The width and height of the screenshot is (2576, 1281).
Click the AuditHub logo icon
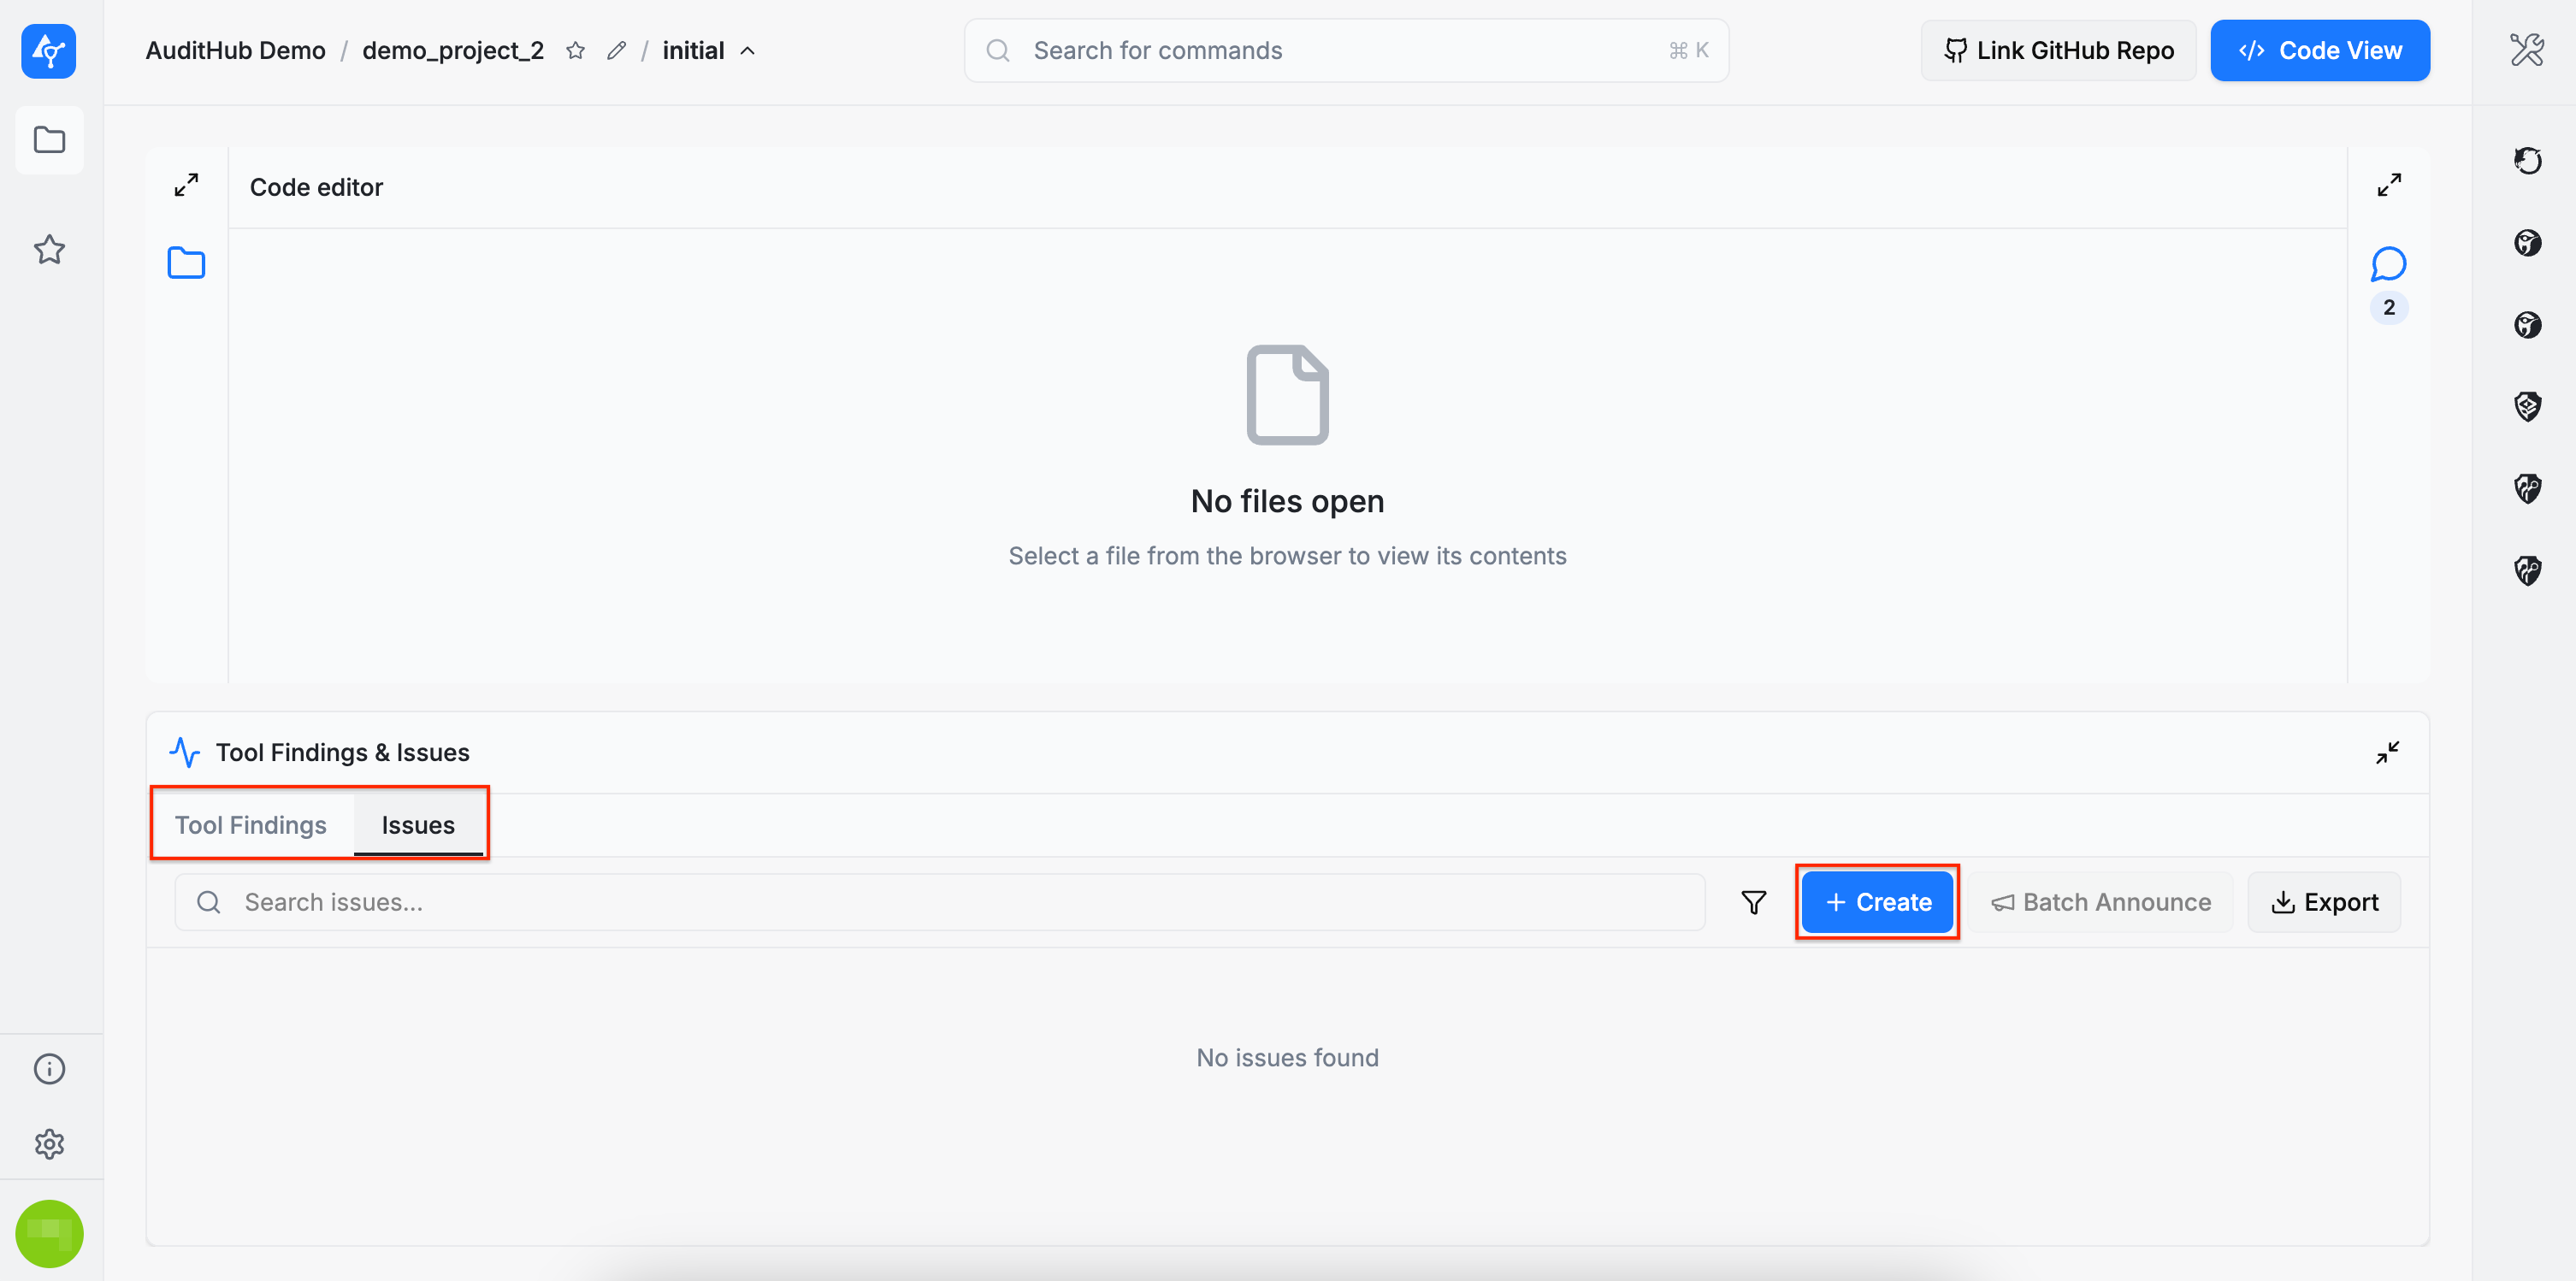tap(48, 50)
